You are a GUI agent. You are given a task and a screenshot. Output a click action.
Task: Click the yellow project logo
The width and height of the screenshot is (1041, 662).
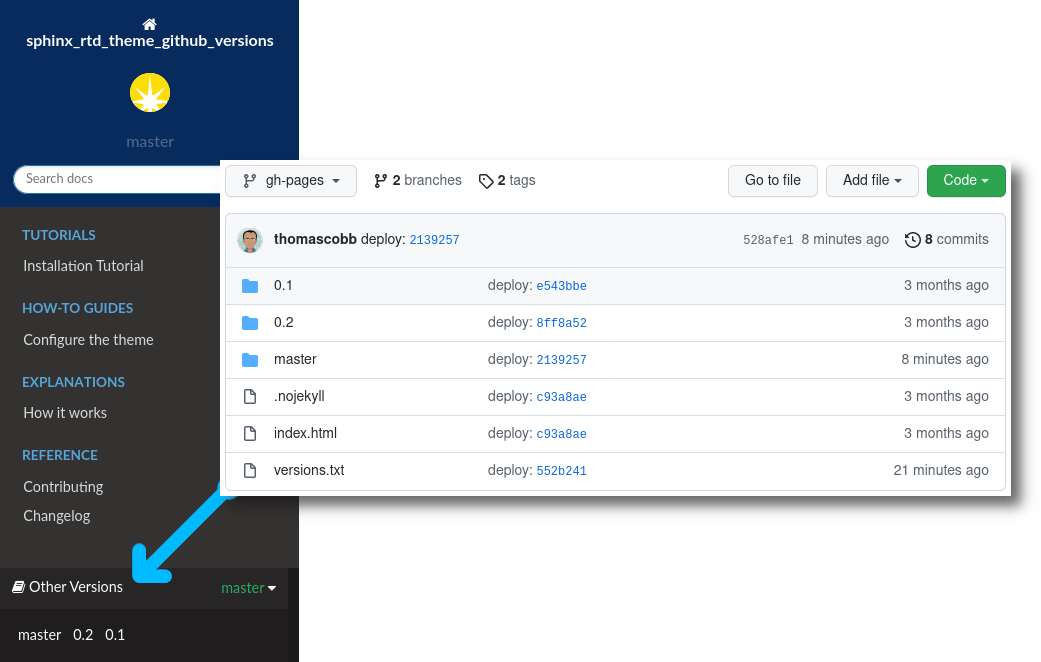click(149, 92)
